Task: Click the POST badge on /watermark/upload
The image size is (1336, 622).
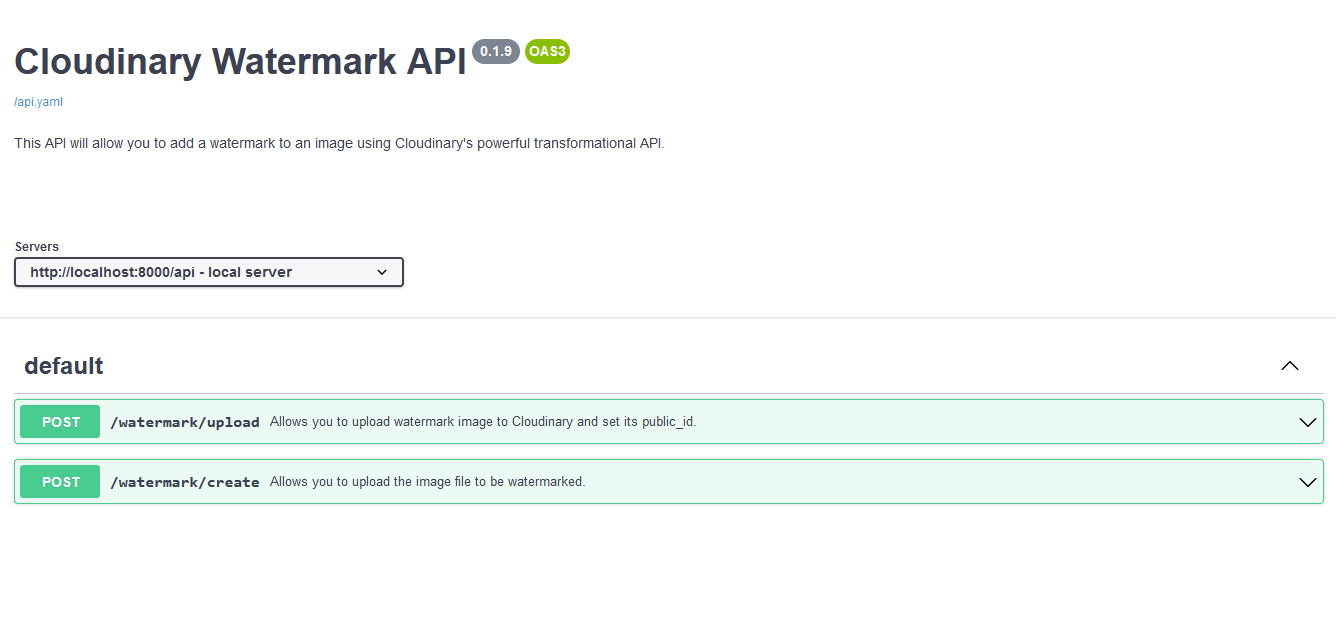Action: tap(59, 421)
